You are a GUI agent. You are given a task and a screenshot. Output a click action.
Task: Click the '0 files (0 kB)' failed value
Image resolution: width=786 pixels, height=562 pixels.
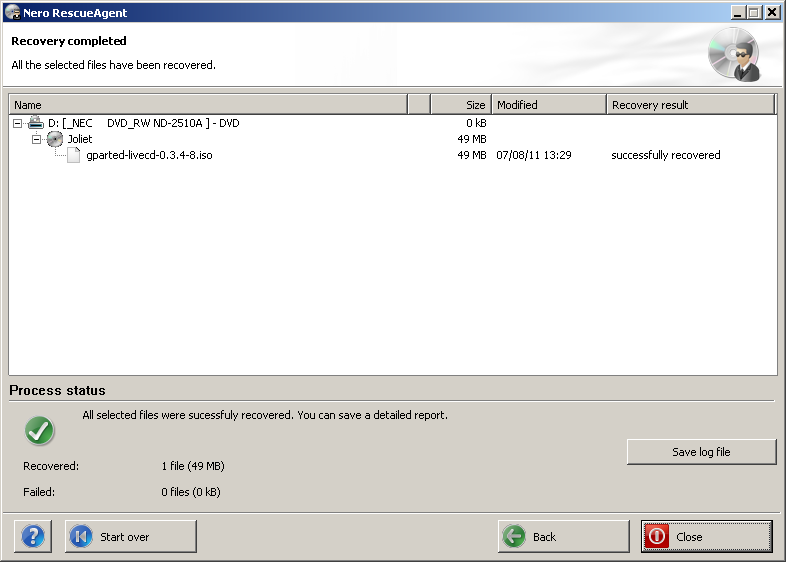(x=191, y=492)
